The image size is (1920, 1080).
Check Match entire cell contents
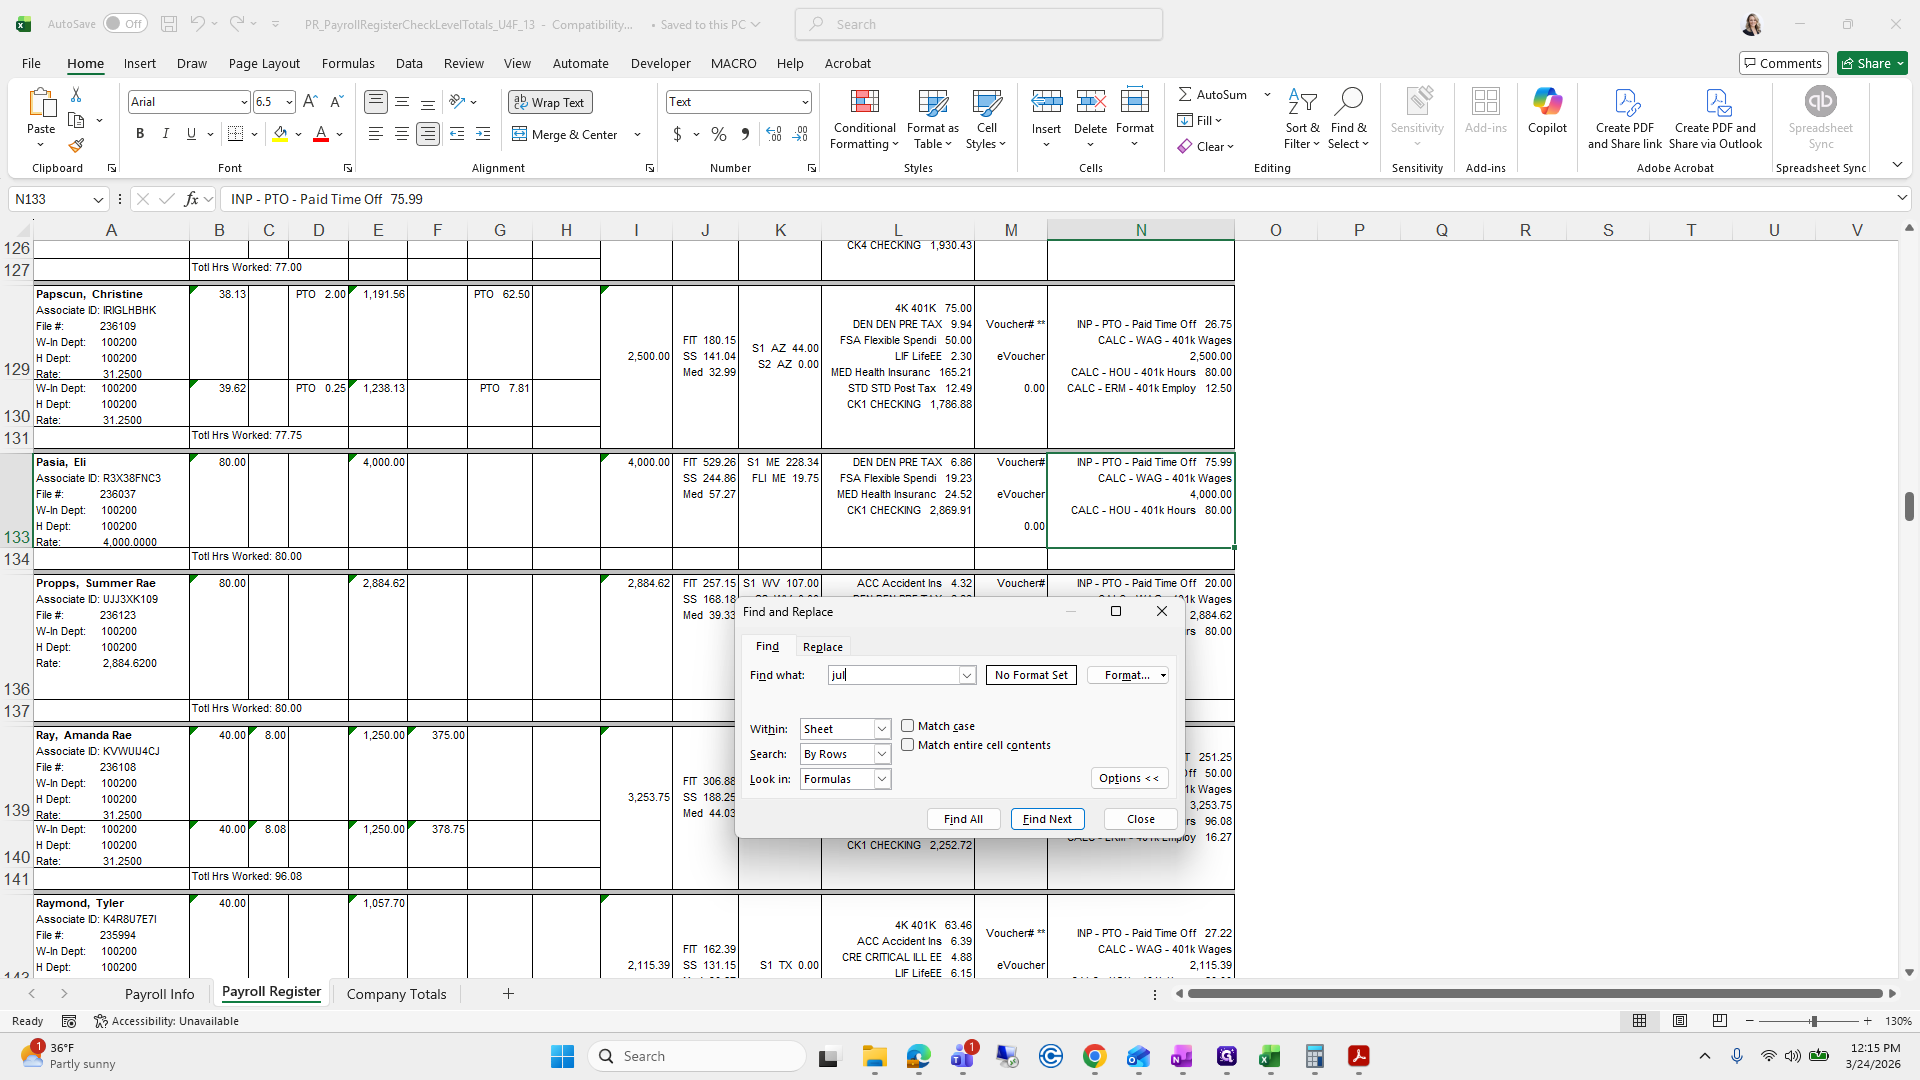coord(908,745)
